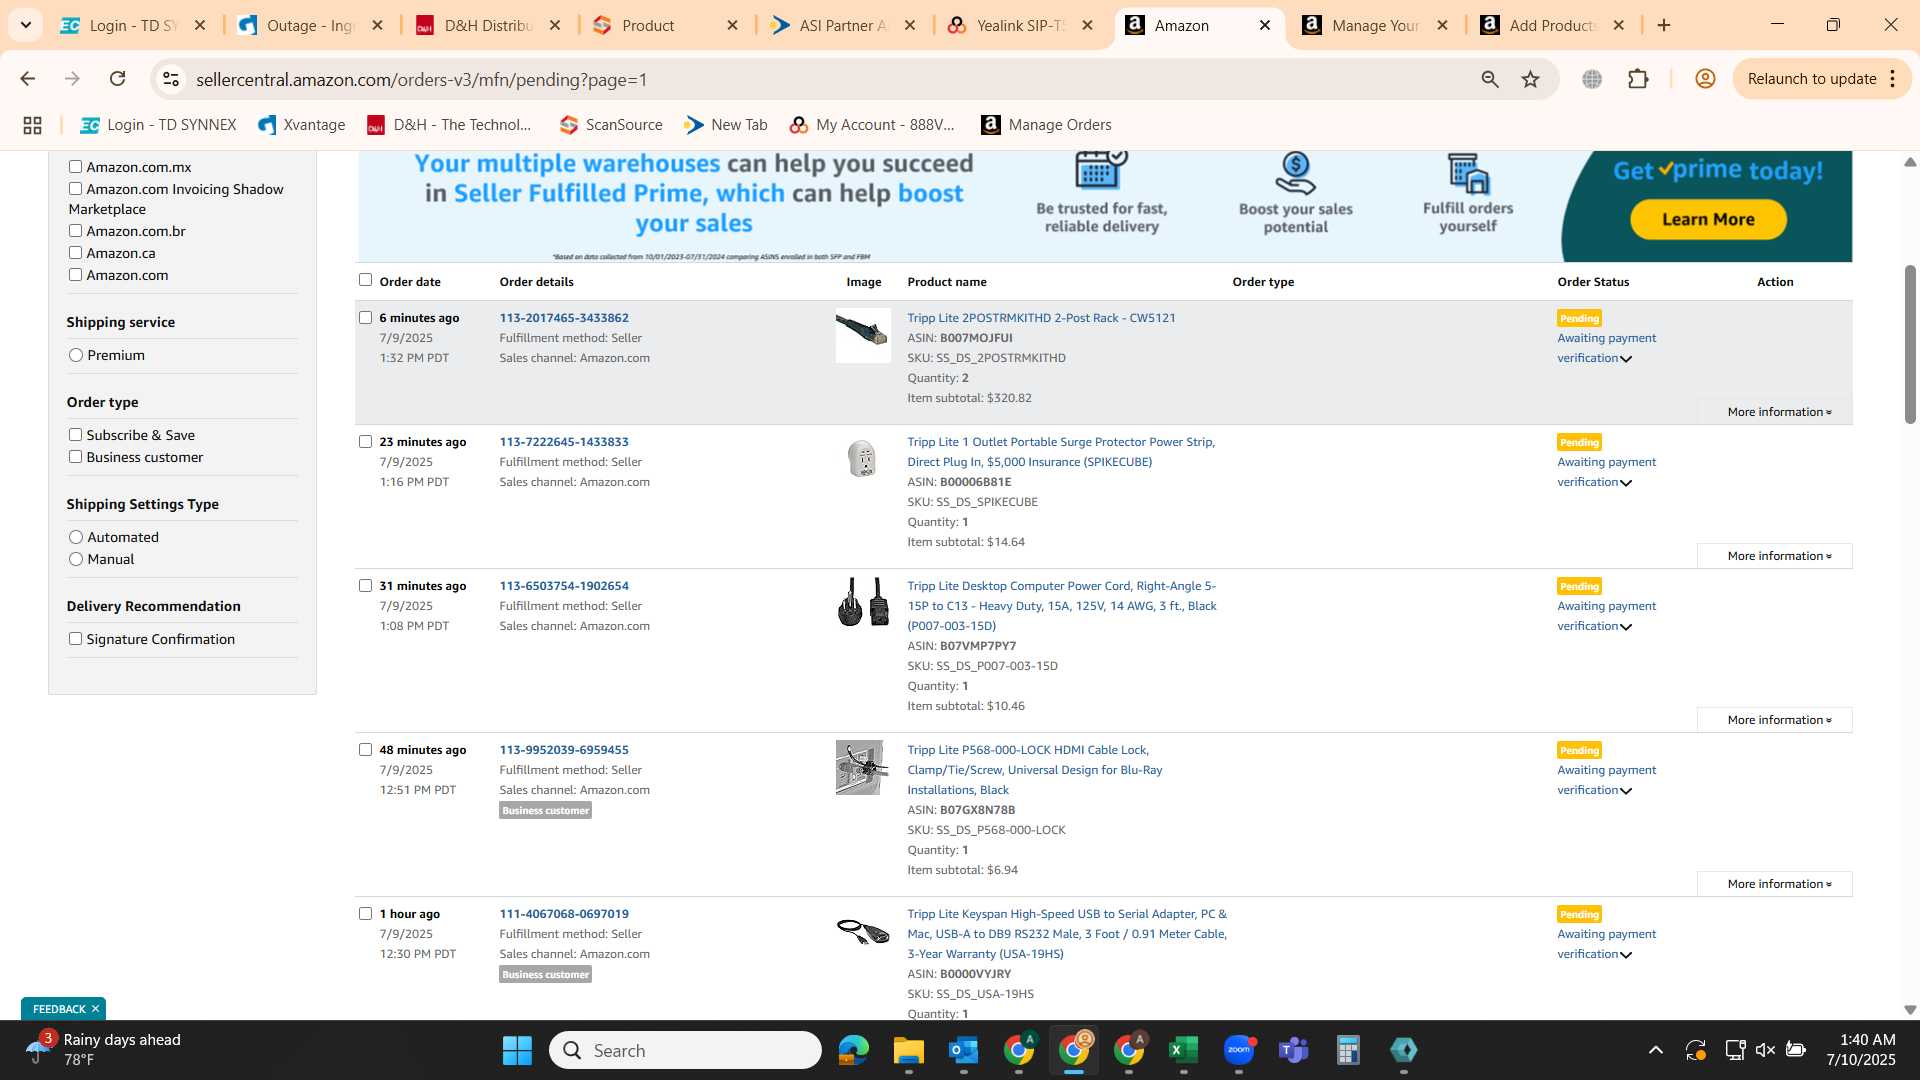Open Tripp Lite 2POSTRMKITHD product link

tap(1041, 318)
